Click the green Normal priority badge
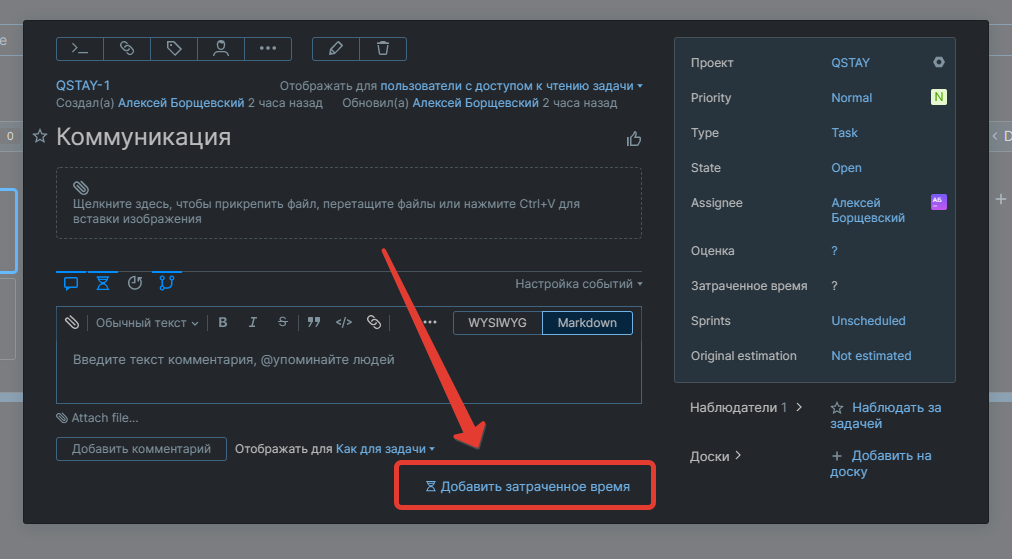1012x559 pixels. [938, 97]
